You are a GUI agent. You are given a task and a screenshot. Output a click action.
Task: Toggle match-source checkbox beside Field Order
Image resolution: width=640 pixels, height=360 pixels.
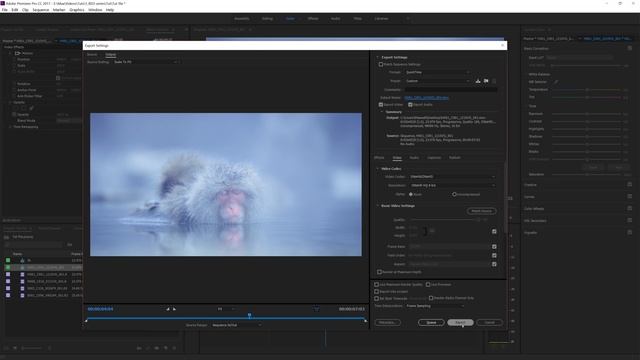pyautogui.click(x=494, y=256)
